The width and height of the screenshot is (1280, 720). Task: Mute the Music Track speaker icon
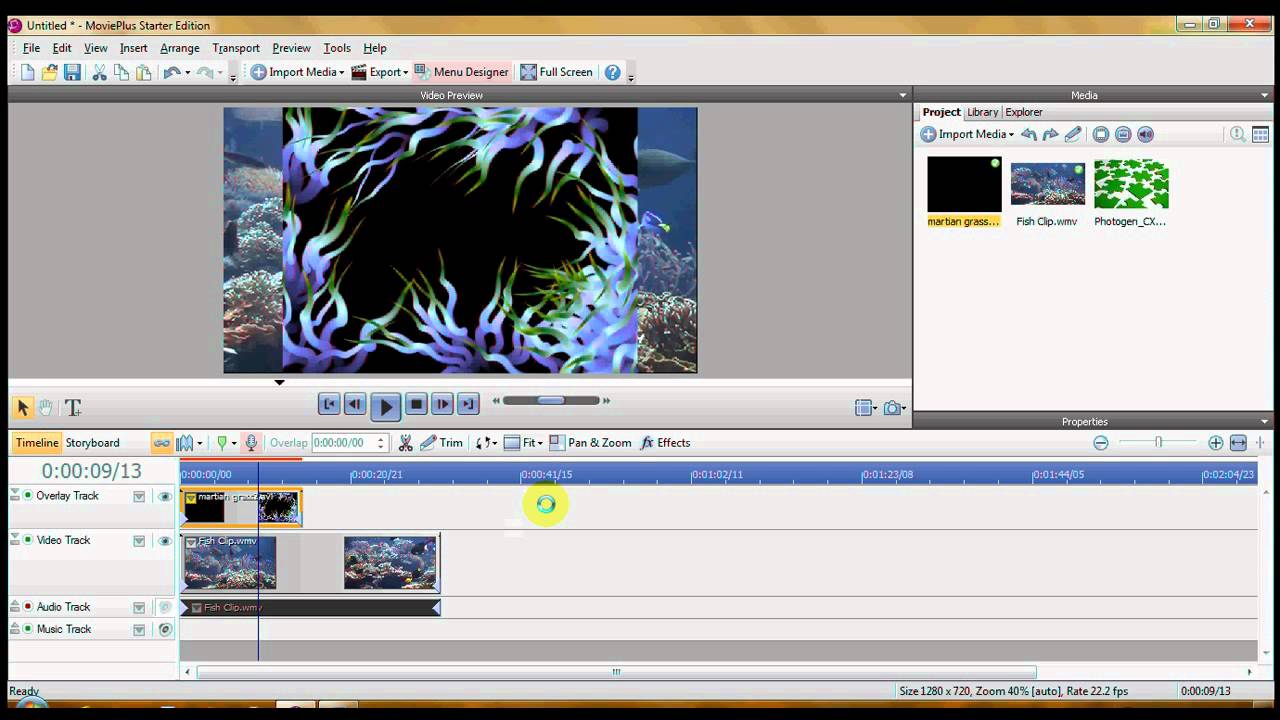pos(165,630)
